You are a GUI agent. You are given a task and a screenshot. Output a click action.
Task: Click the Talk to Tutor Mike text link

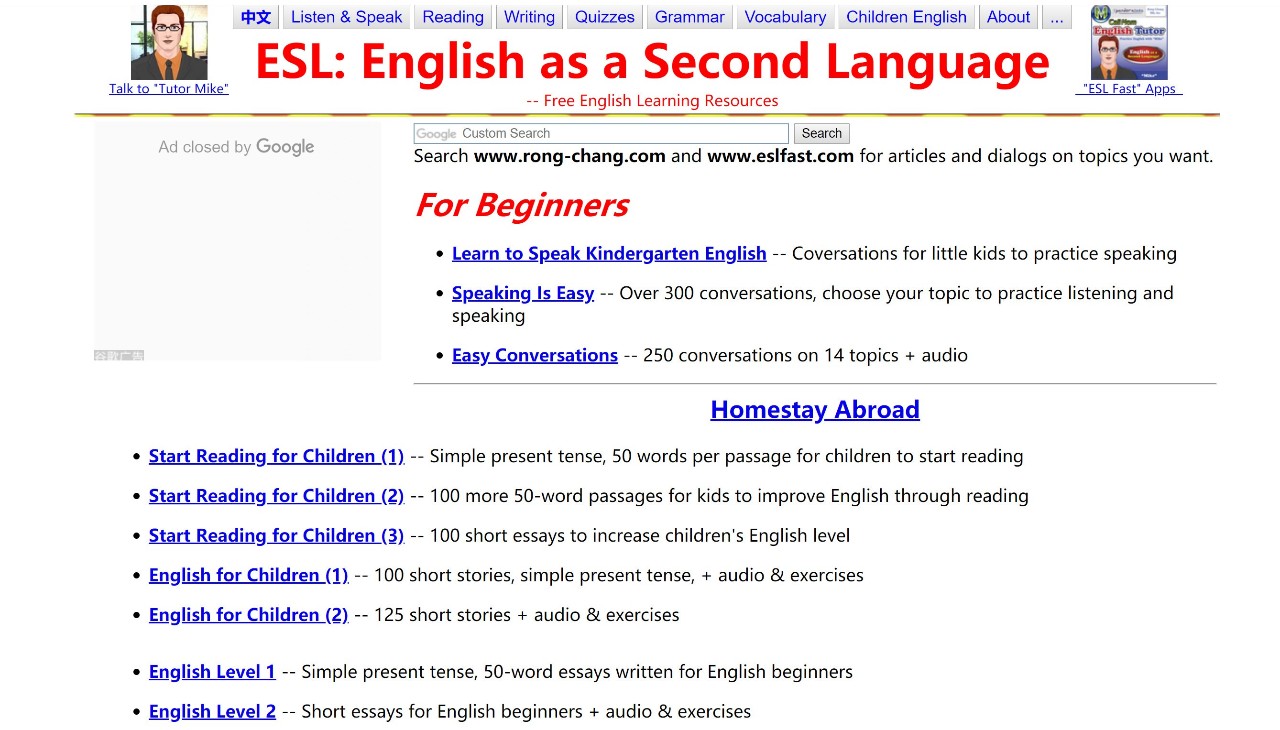point(169,89)
